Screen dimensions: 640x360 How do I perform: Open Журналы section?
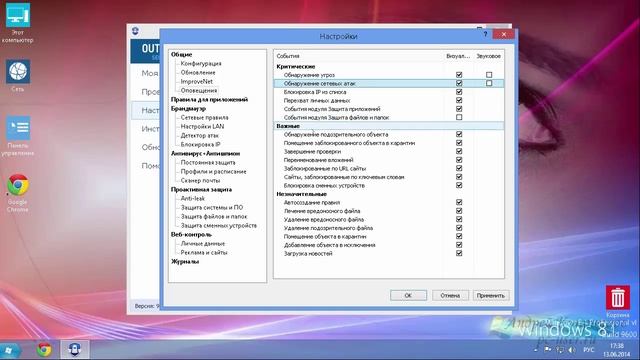tap(185, 261)
